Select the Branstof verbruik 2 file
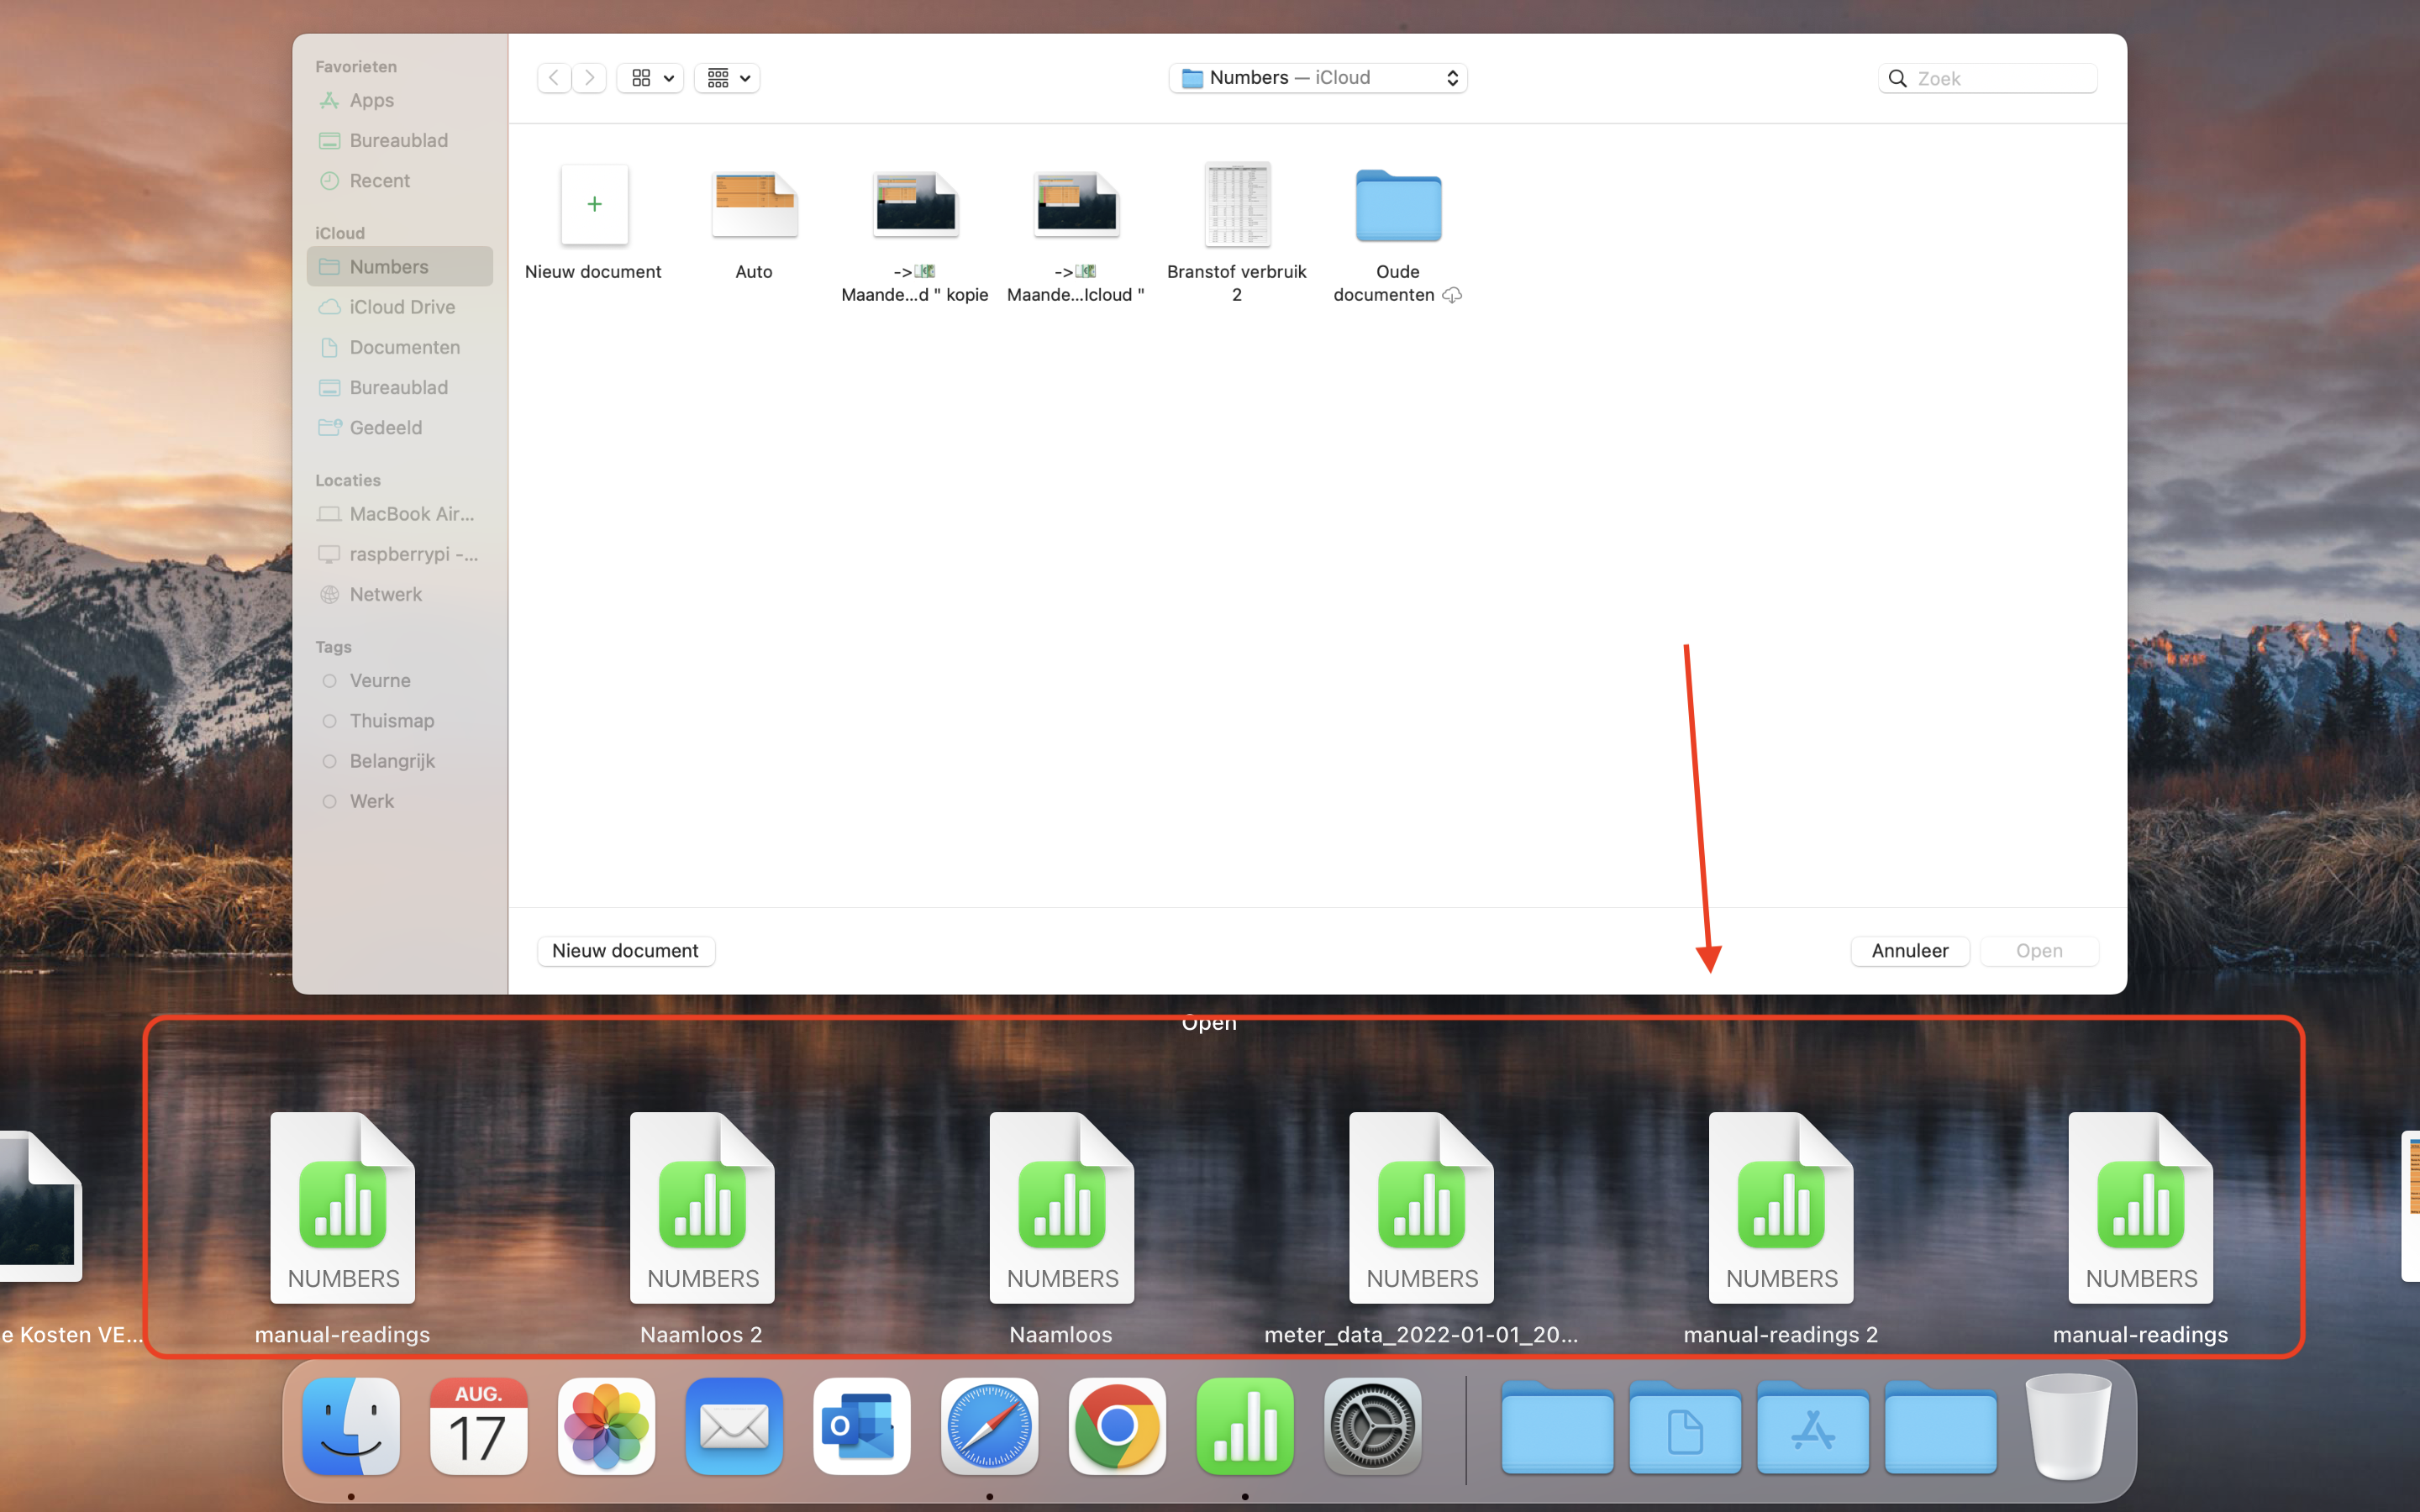2420x1512 pixels. click(1237, 206)
